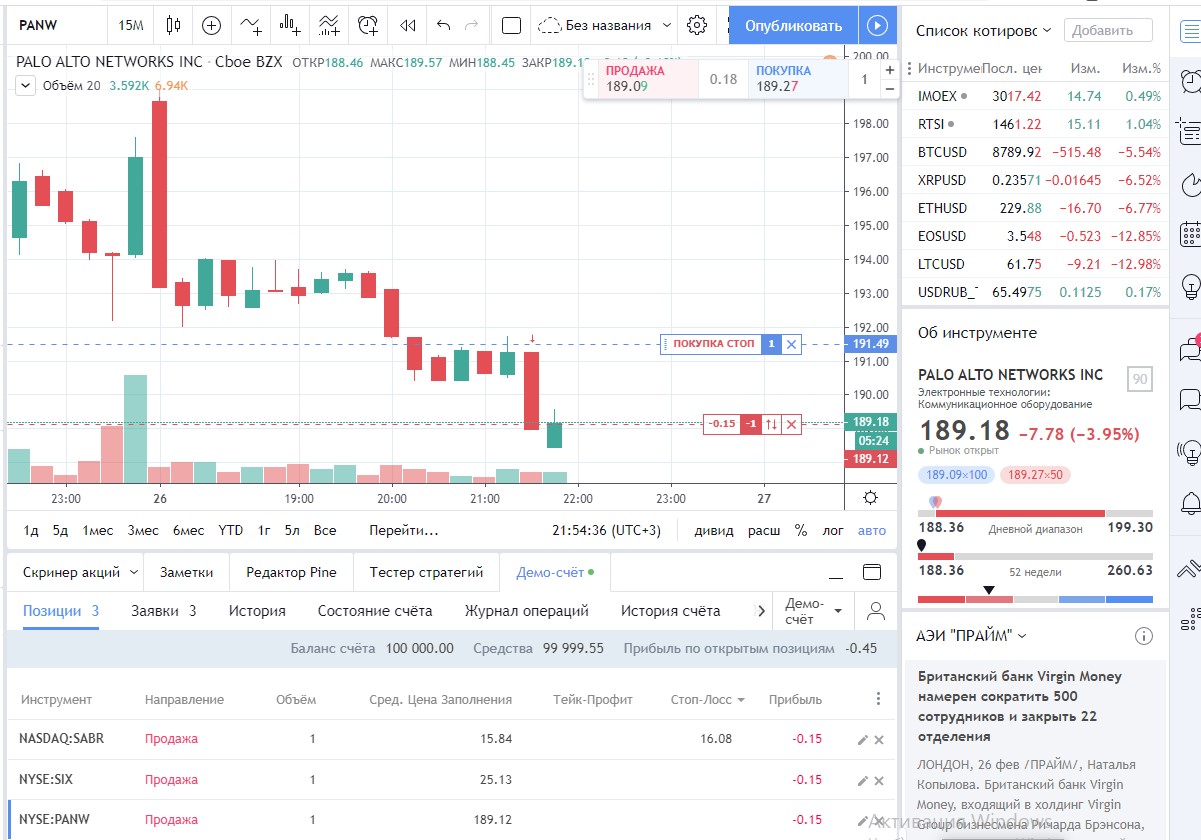
Task: Open notifications bell icon in sidebar
Action: tap(1189, 503)
